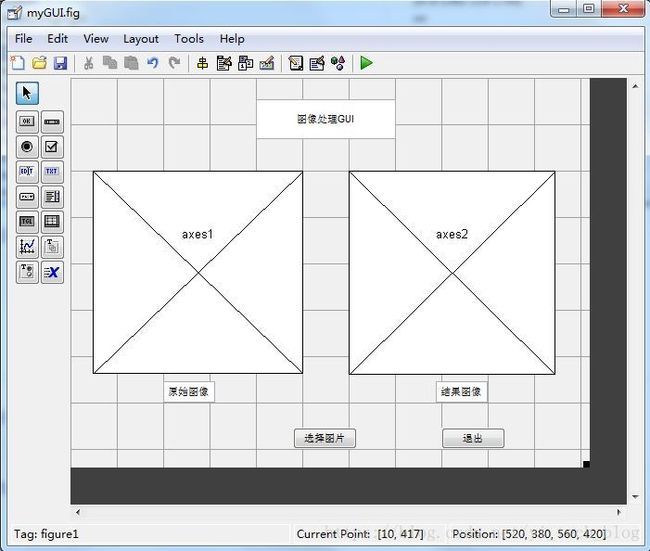Open the M-file Editor icon
This screenshot has width=650, height=551.
pos(296,63)
